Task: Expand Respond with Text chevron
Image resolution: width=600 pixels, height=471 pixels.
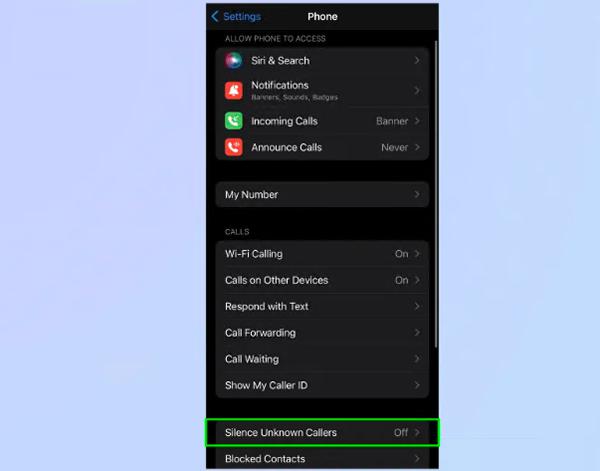Action: point(417,307)
